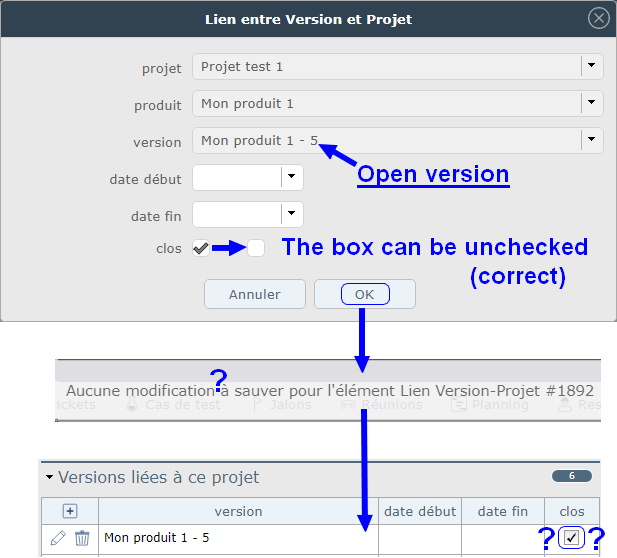Delete the Mon produit 1 - 5 row with trash icon
Image resolution: width=617 pixels, height=558 pixels.
tap(82, 538)
